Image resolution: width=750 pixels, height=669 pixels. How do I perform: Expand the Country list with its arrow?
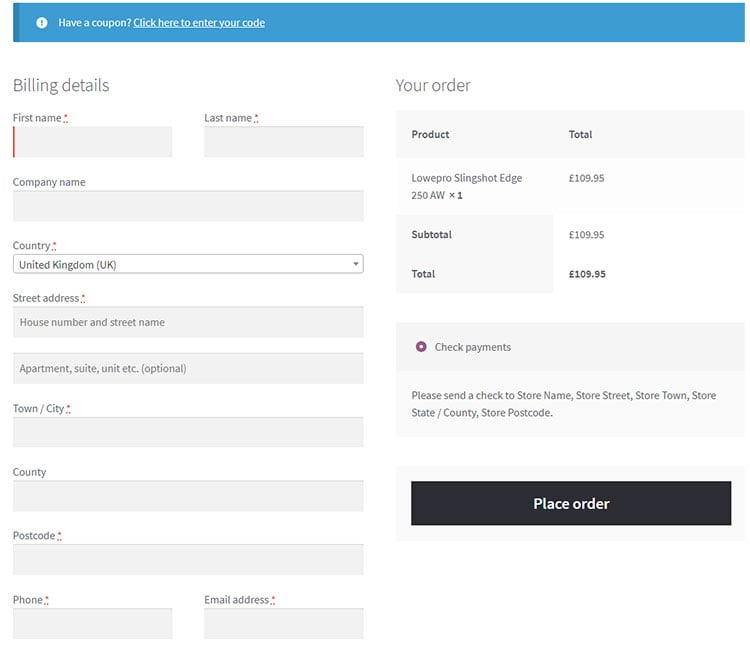[355, 264]
